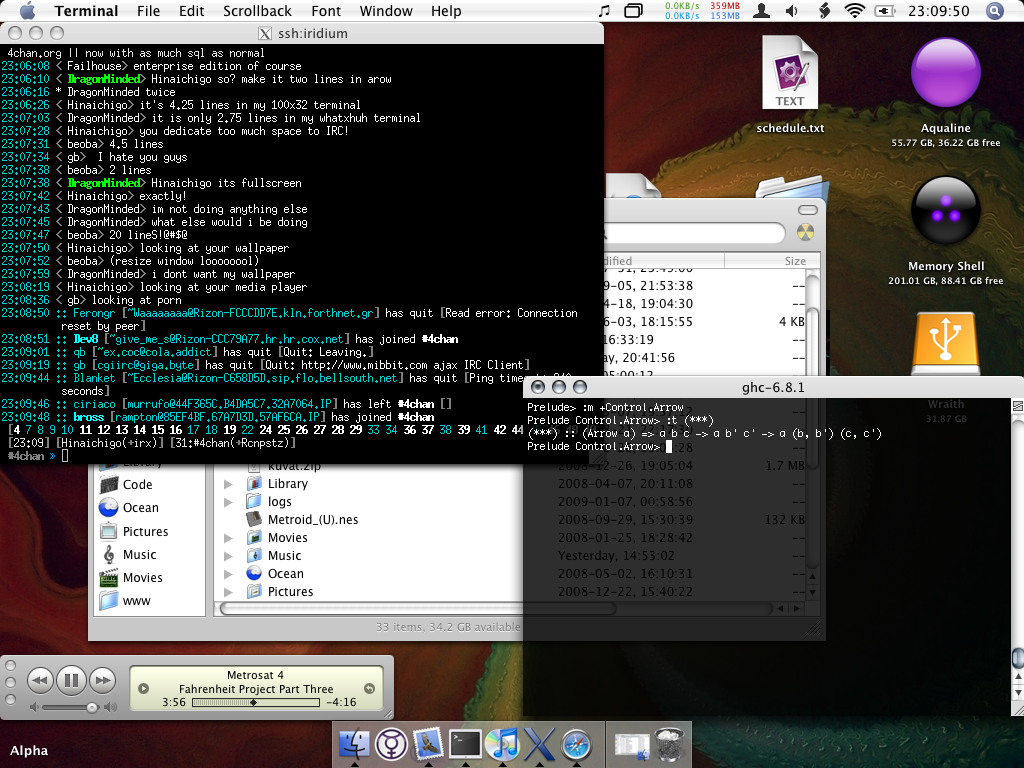Open Trash in the Dock

(x=668, y=744)
